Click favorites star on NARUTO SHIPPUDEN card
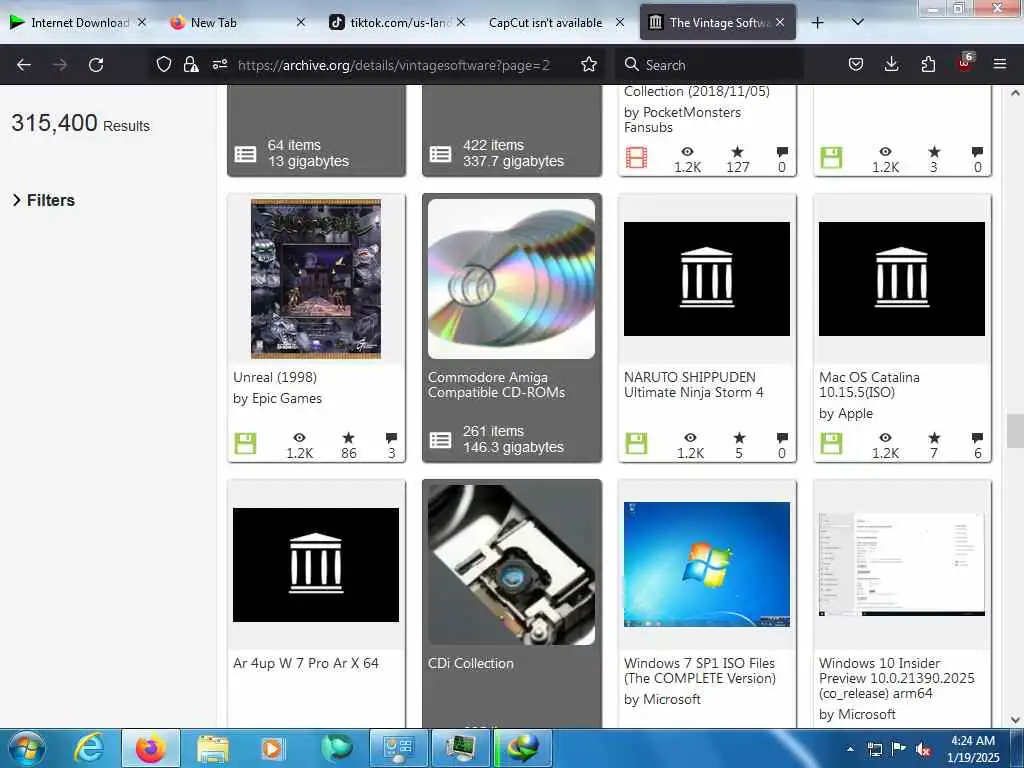This screenshot has width=1024, height=768. 739,438
